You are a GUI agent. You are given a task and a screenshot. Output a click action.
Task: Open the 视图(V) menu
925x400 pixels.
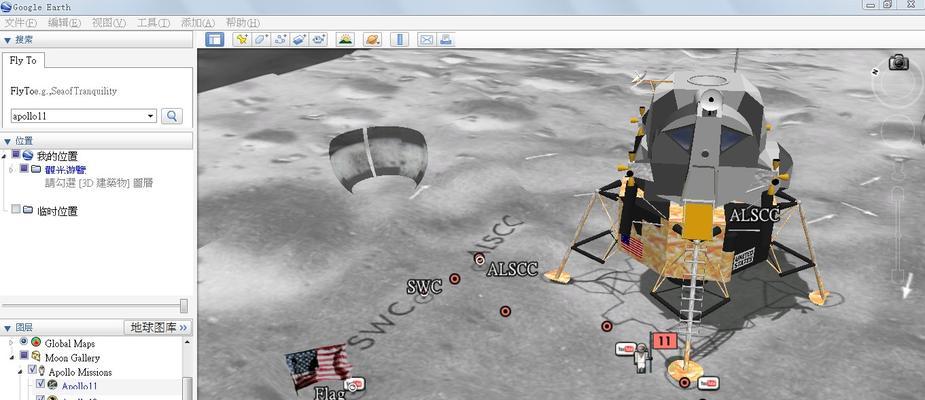click(109, 23)
